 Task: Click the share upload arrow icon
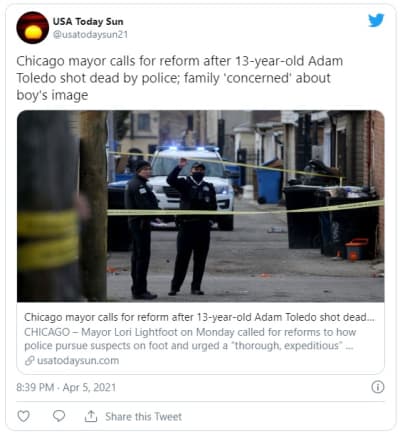[91, 416]
